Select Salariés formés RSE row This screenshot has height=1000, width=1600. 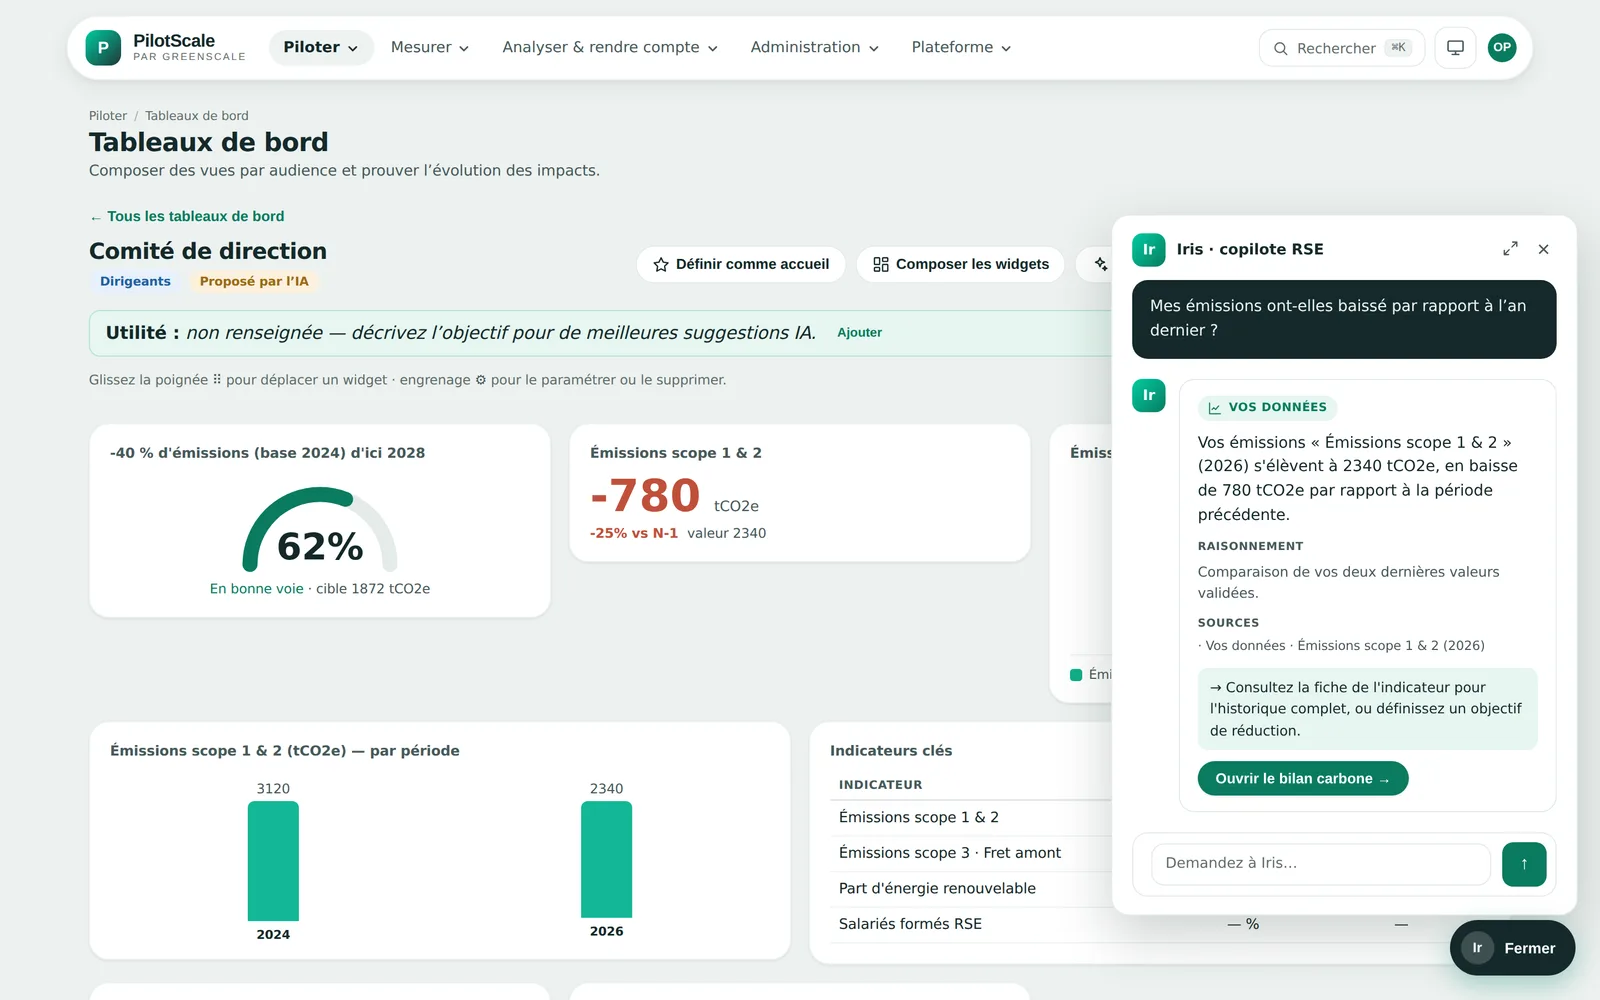pyautogui.click(x=1140, y=924)
